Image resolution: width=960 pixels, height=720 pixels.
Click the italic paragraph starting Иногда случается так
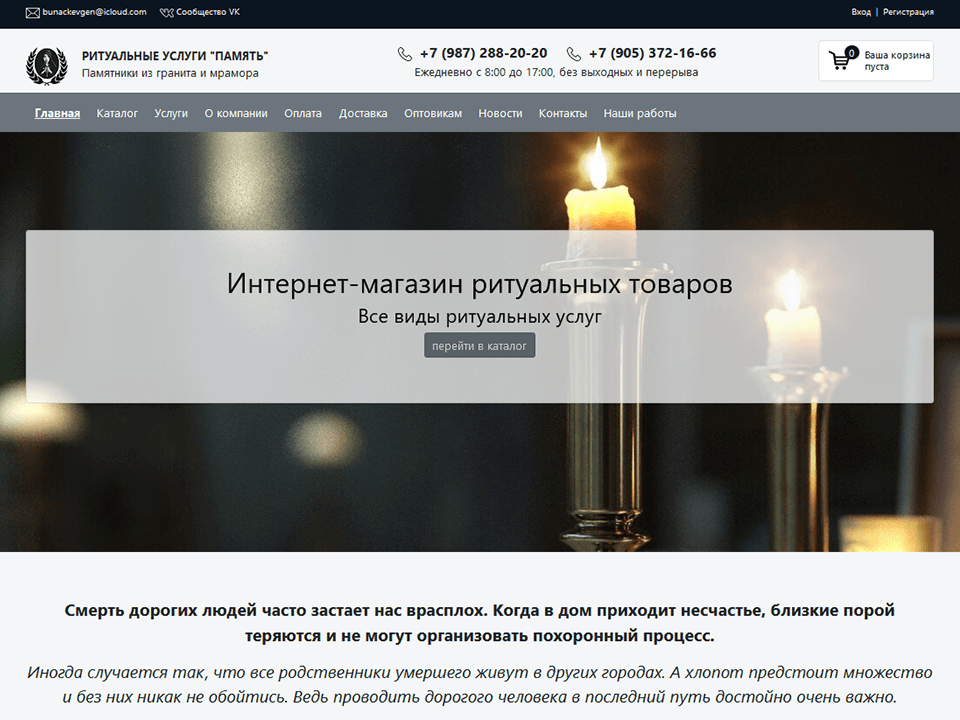(x=479, y=684)
